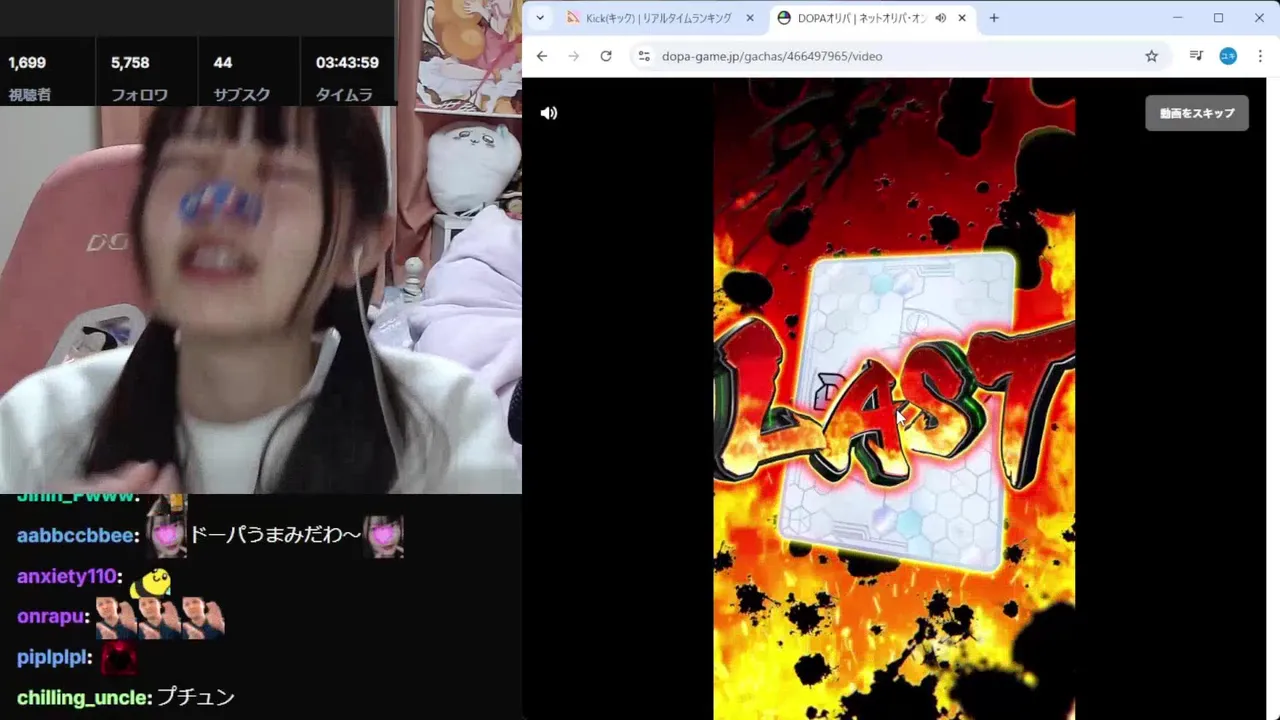The height and width of the screenshot is (720, 1280).
Task: Open the Chrome profile avatar
Action: pyautogui.click(x=1228, y=56)
